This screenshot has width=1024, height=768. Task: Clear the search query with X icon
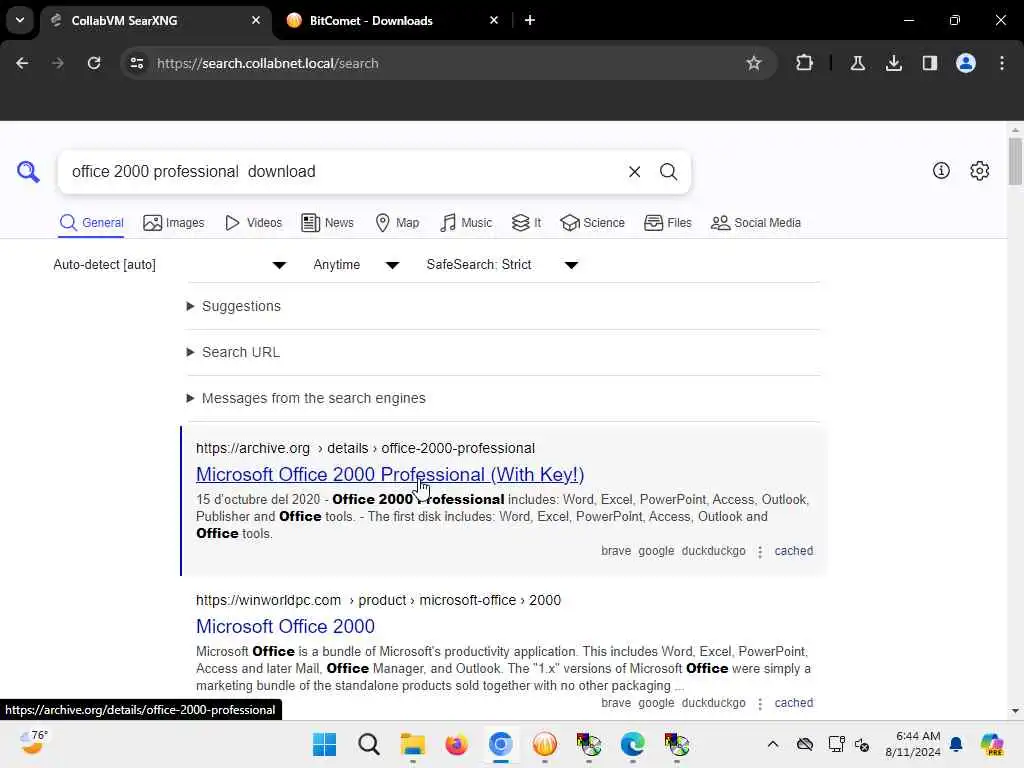634,172
